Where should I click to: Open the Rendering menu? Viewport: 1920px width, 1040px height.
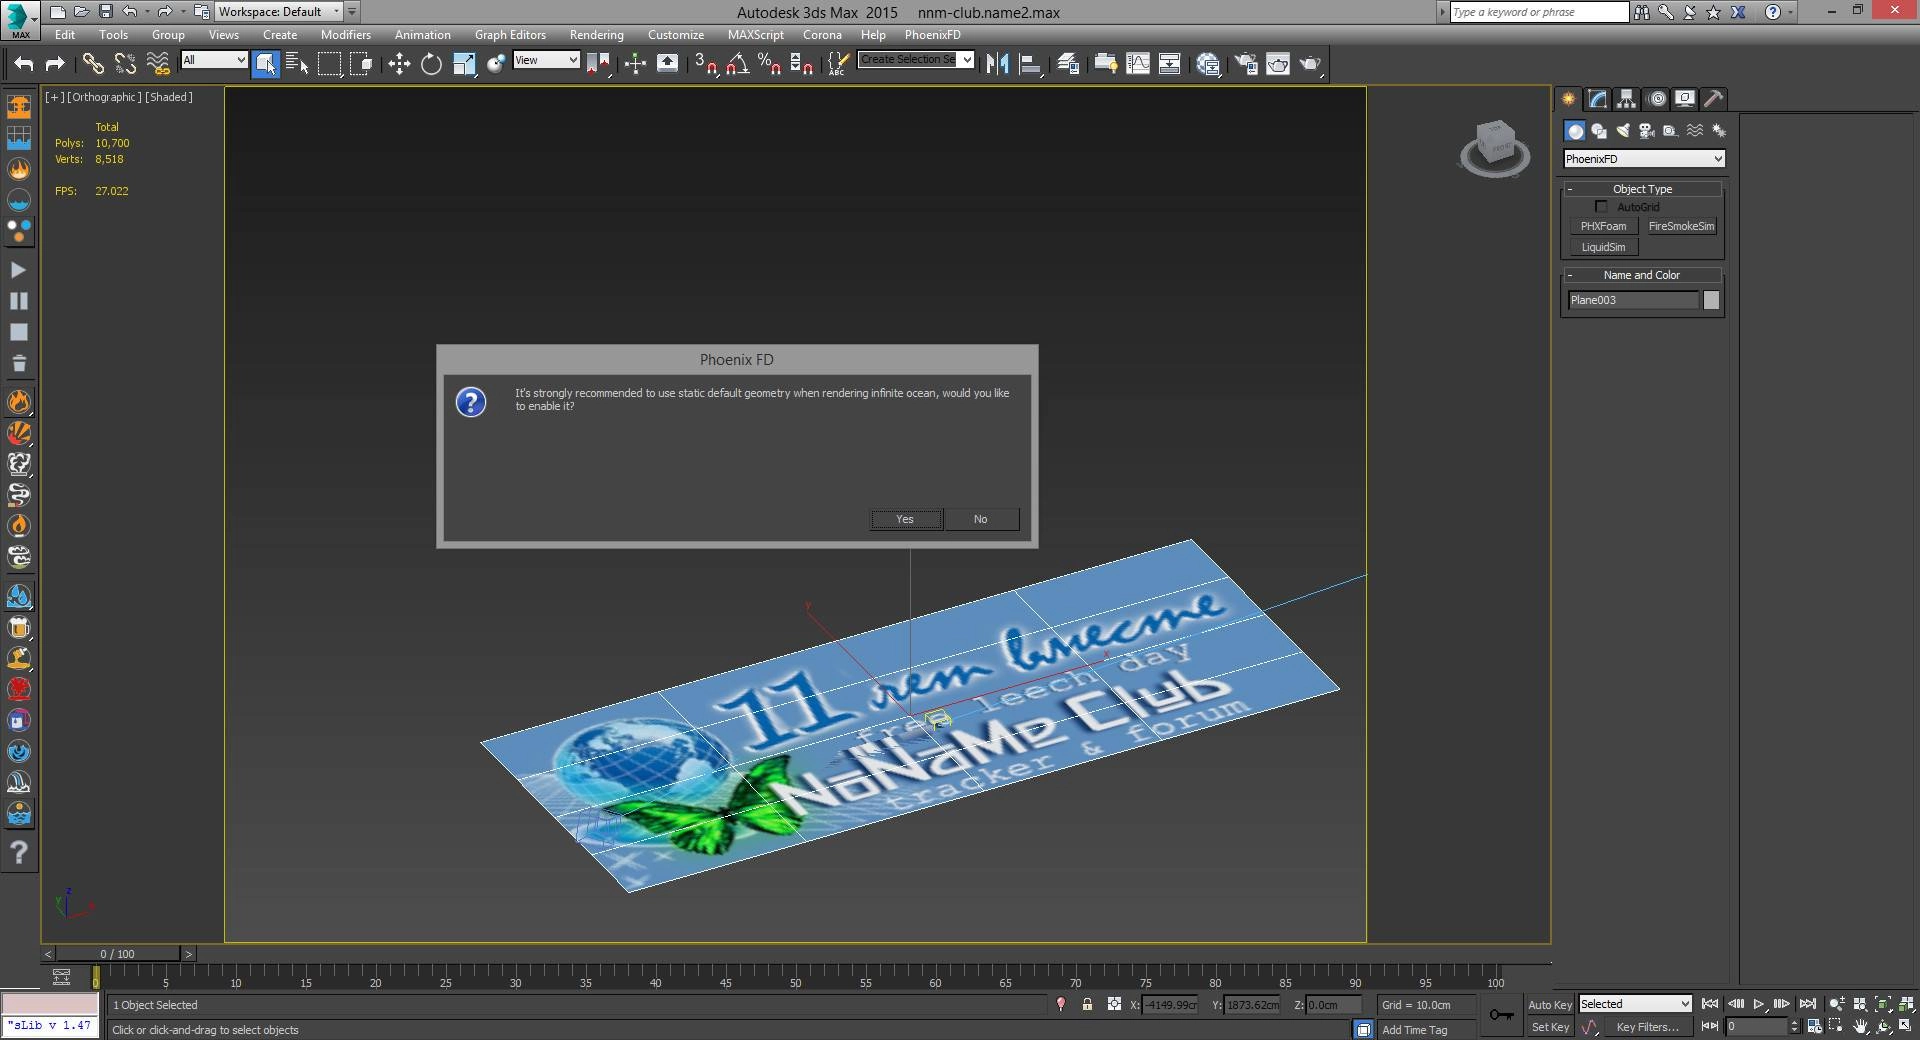point(596,34)
